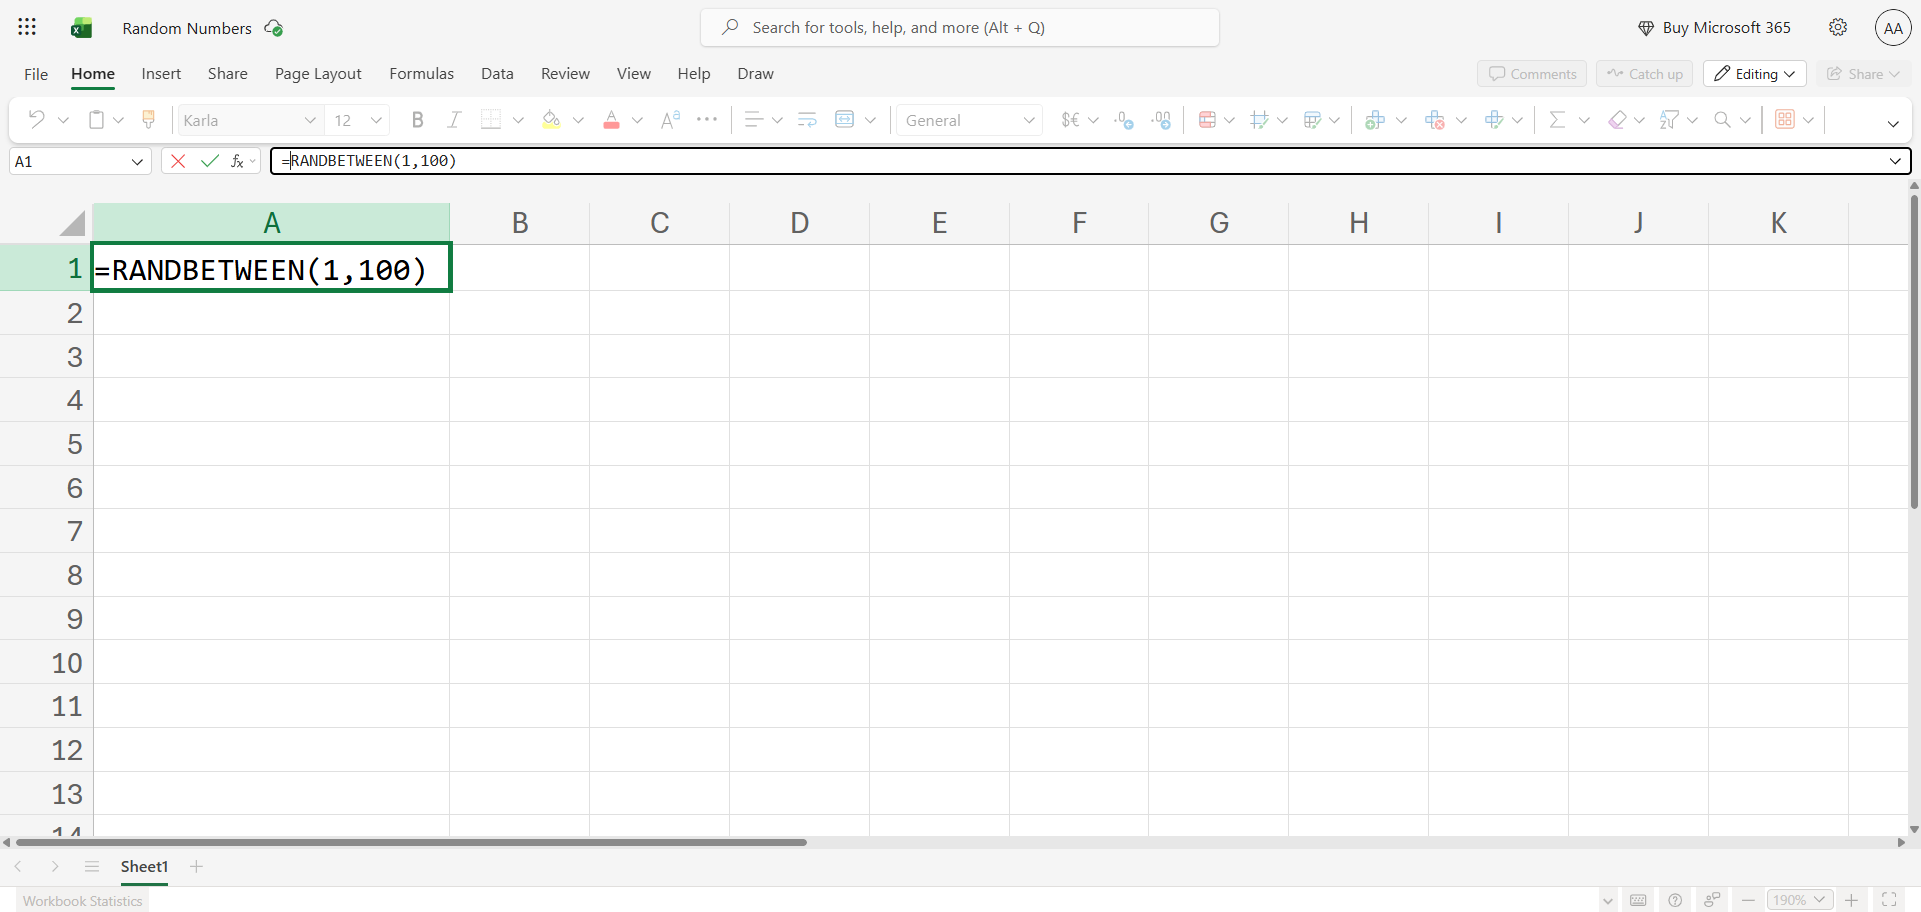Click Merge cells icon
Image resolution: width=1921 pixels, height=912 pixels.
point(845,120)
